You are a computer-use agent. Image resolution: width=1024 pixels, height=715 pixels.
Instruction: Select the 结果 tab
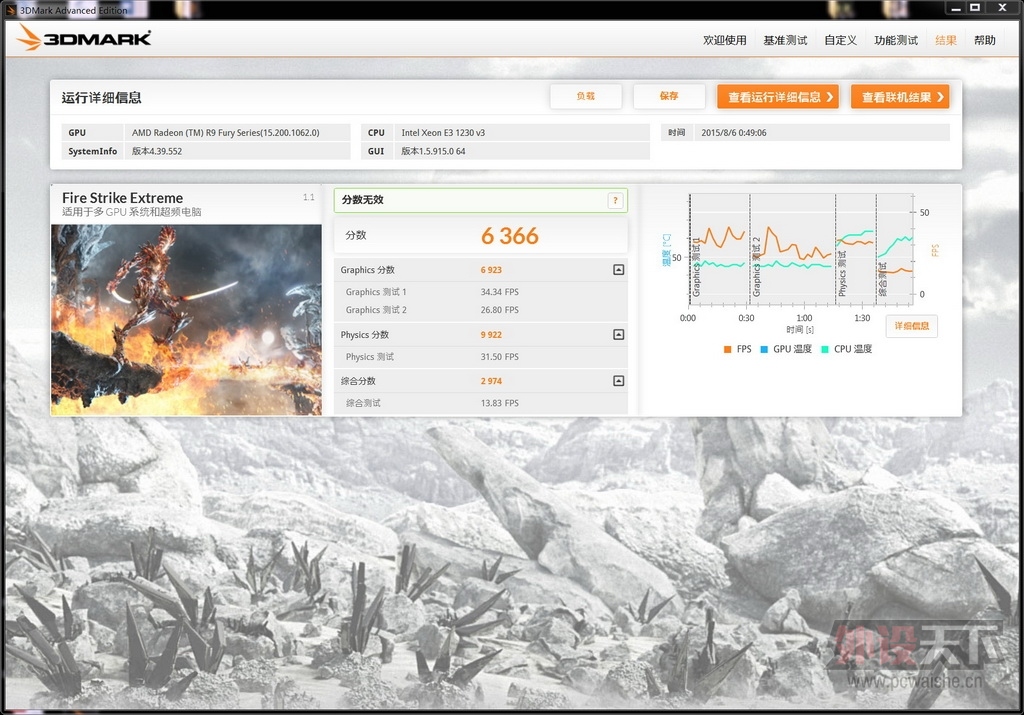[946, 40]
